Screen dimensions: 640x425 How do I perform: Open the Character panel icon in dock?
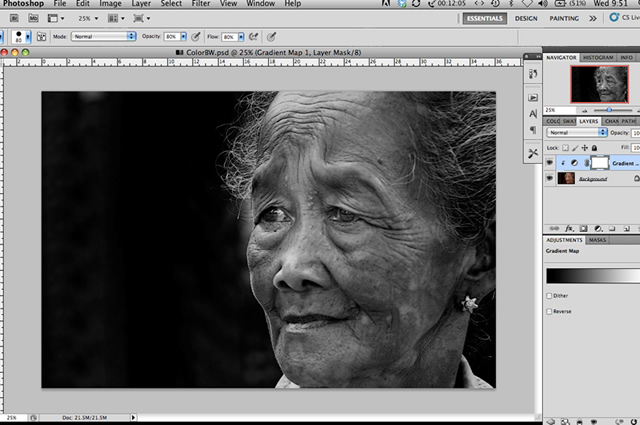(532, 114)
